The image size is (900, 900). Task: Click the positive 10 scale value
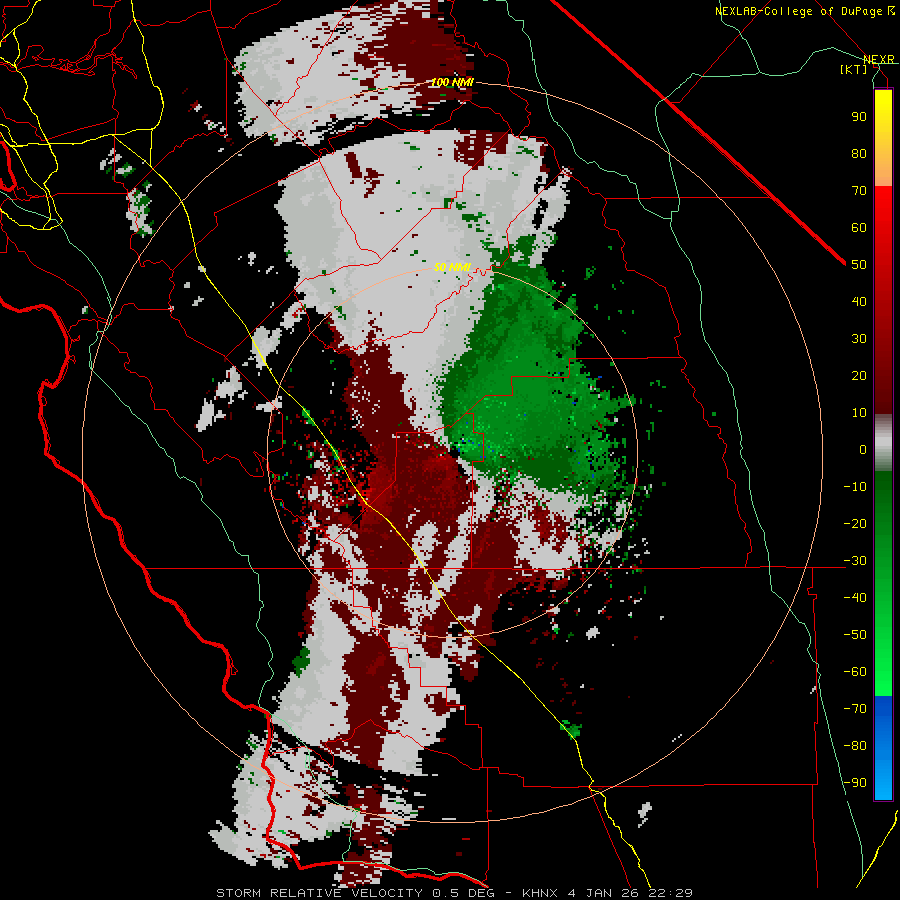[x=859, y=413]
